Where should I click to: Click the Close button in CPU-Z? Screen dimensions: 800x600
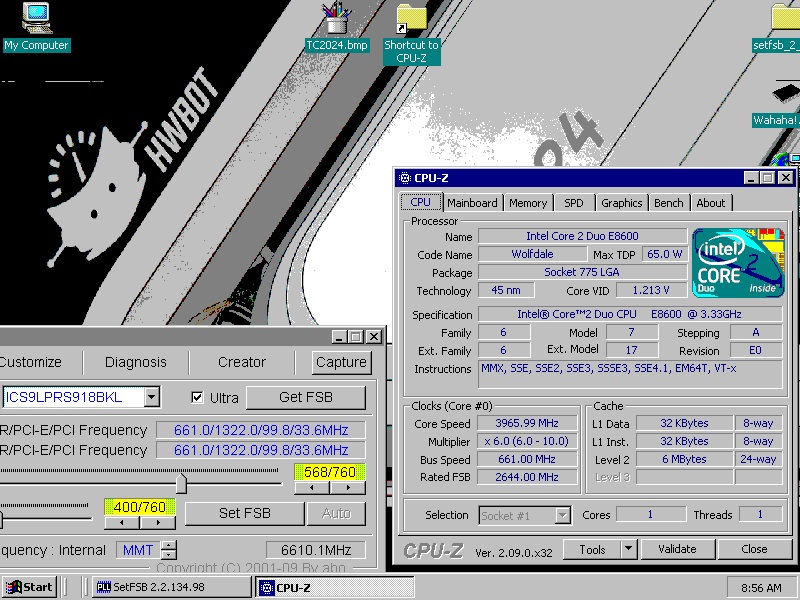coord(754,549)
